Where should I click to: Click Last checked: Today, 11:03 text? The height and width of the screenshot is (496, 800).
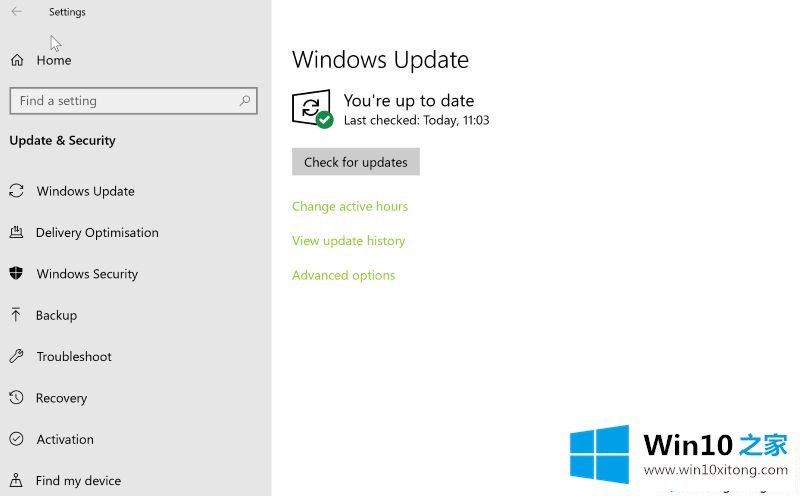pos(416,120)
